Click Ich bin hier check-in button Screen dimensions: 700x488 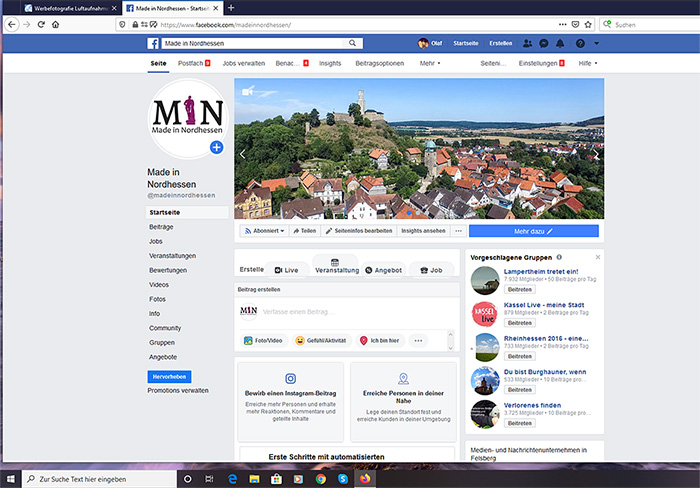[380, 341]
